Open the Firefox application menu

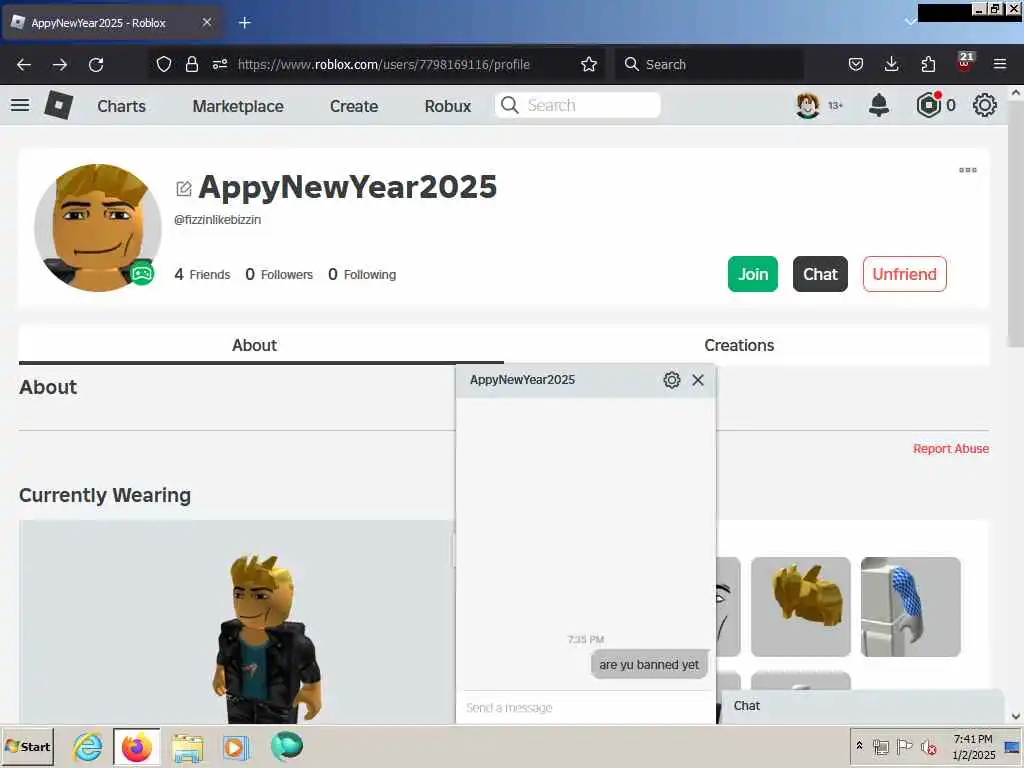click(1000, 64)
